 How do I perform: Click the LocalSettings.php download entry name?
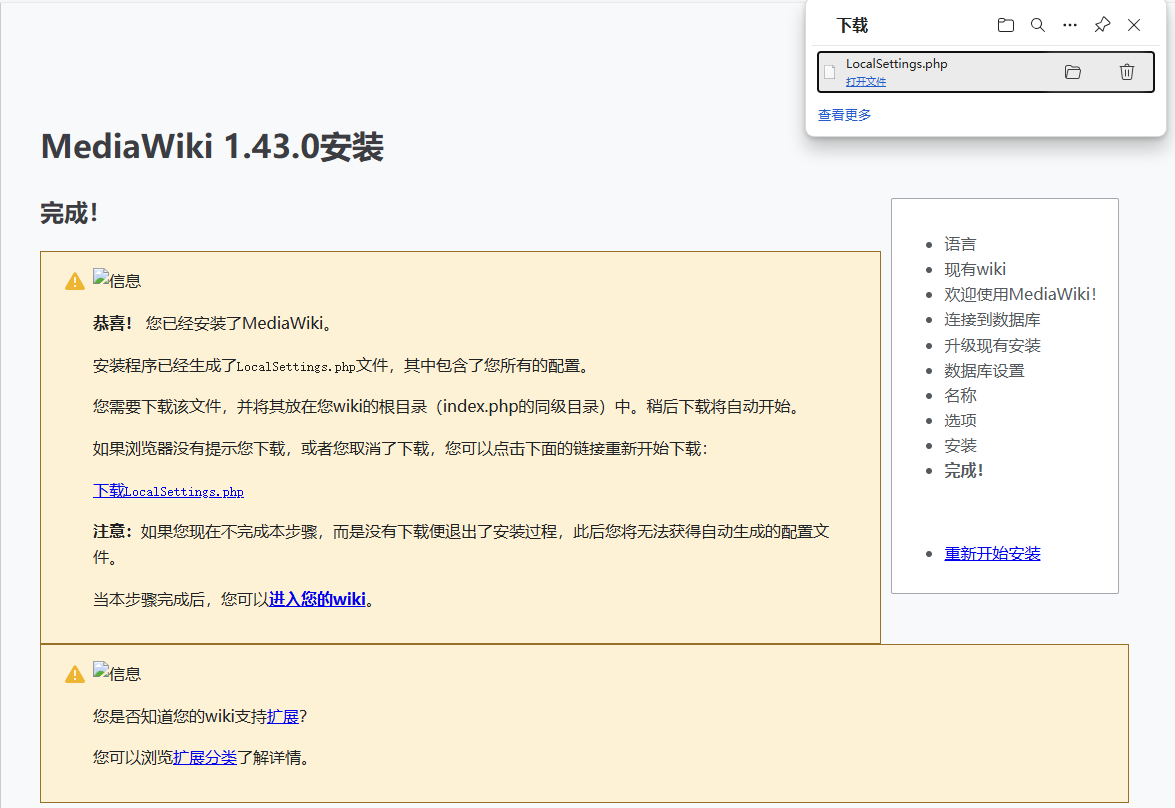(x=896, y=64)
